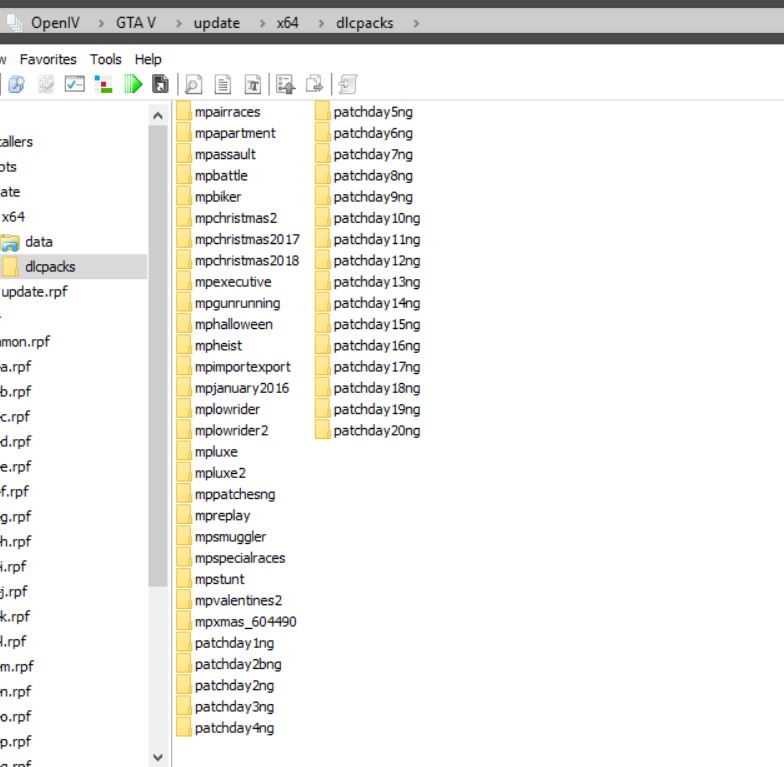Expand the chevron after dlcpacks in breadcrumb
The height and width of the screenshot is (767, 784).
pyautogui.click(x=416, y=23)
